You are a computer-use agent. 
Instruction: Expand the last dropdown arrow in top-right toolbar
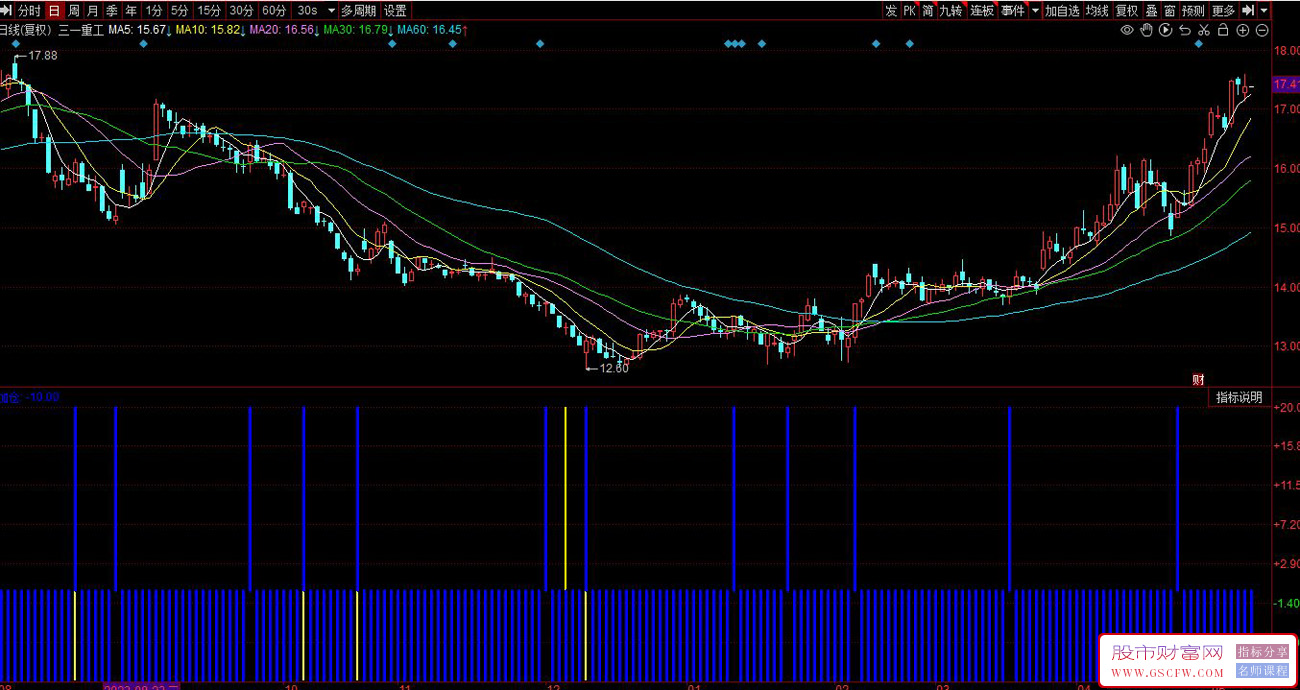[x=1264, y=10]
